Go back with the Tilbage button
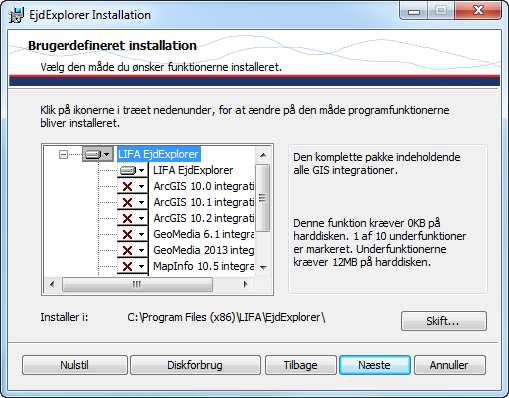Viewport: 509px width, 398px height. click(x=301, y=365)
